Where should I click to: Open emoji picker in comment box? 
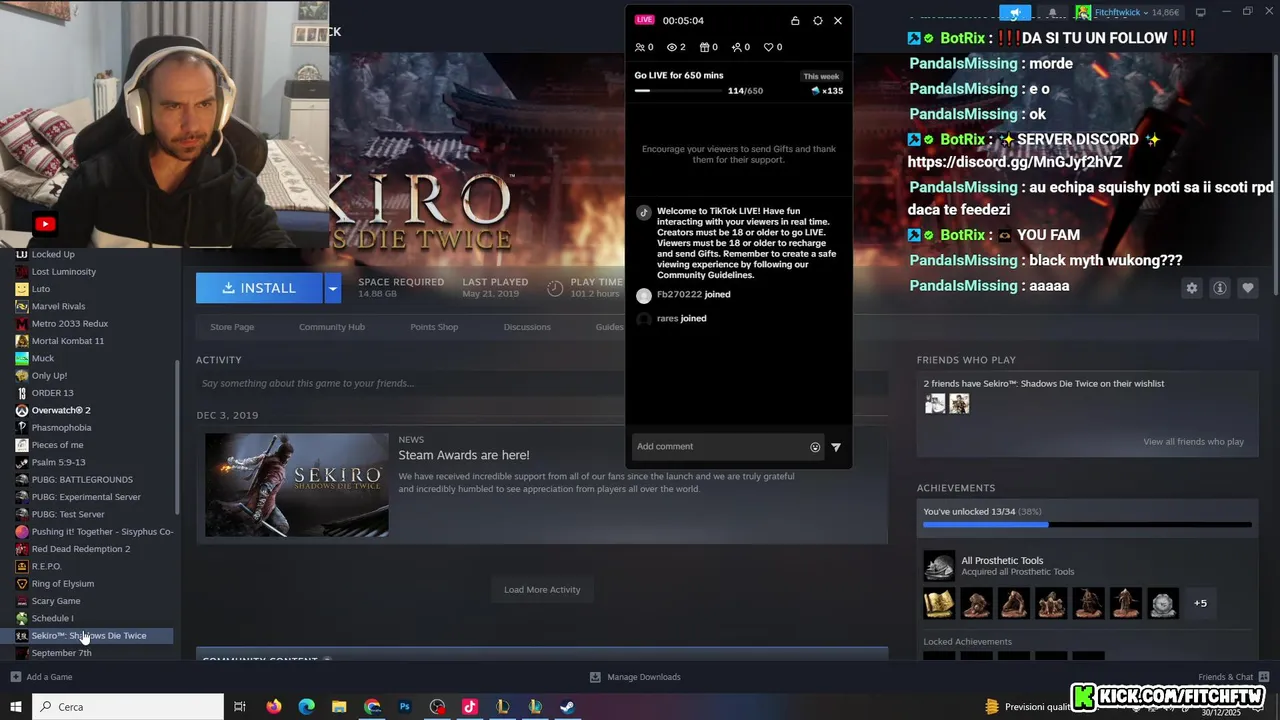click(x=815, y=447)
